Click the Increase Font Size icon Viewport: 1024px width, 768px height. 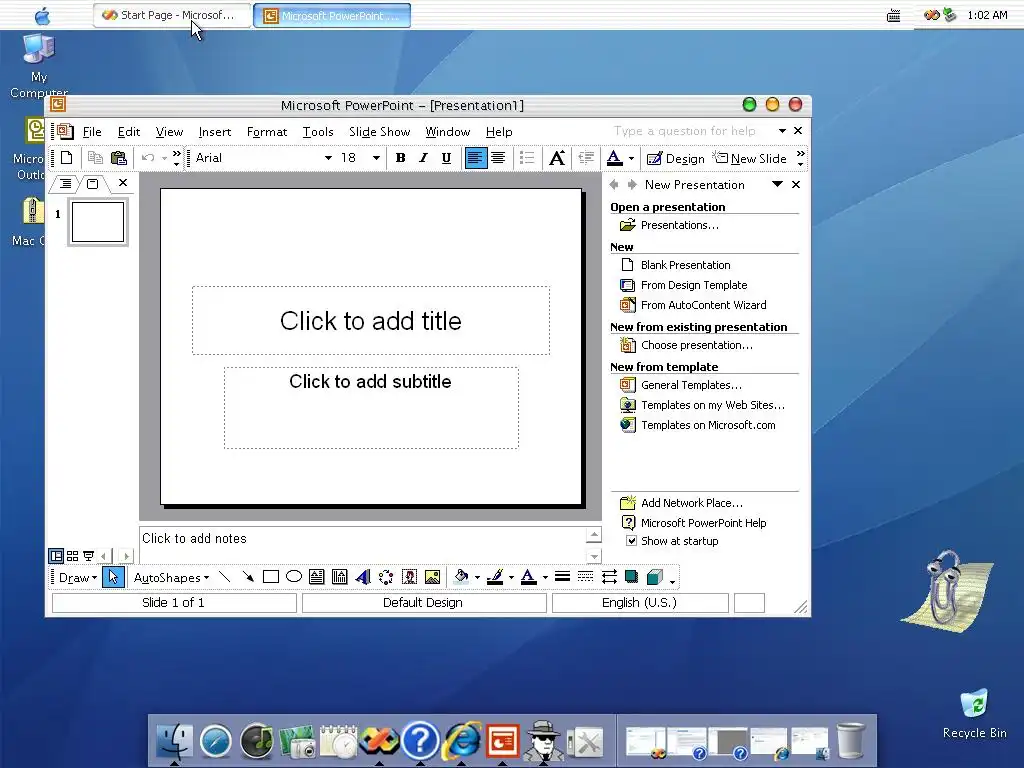pyautogui.click(x=556, y=158)
